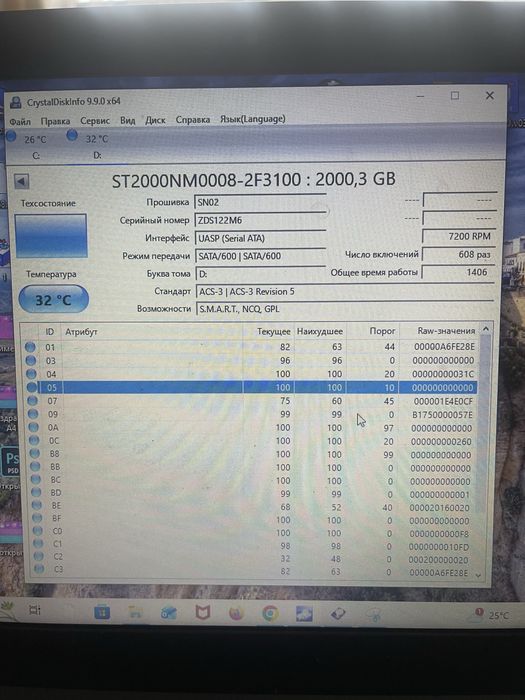525x700 pixels.
Task: Click the 32 °C temperature indicator
Action: (x=54, y=299)
